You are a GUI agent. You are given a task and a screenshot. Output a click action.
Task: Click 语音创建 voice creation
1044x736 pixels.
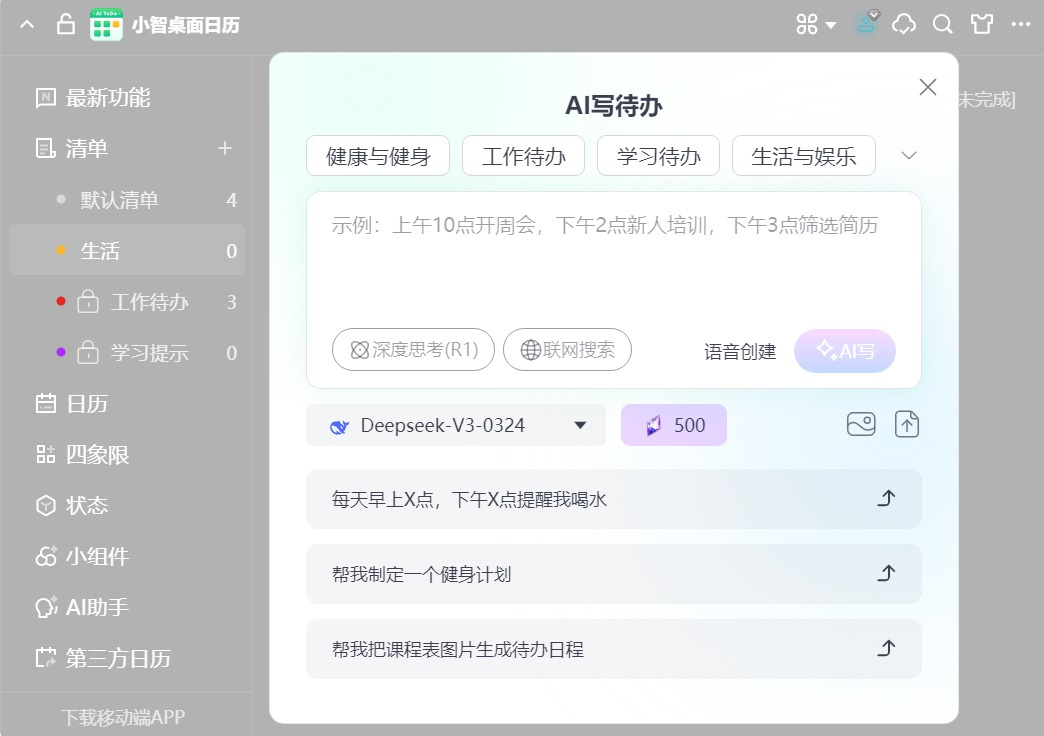tap(739, 351)
